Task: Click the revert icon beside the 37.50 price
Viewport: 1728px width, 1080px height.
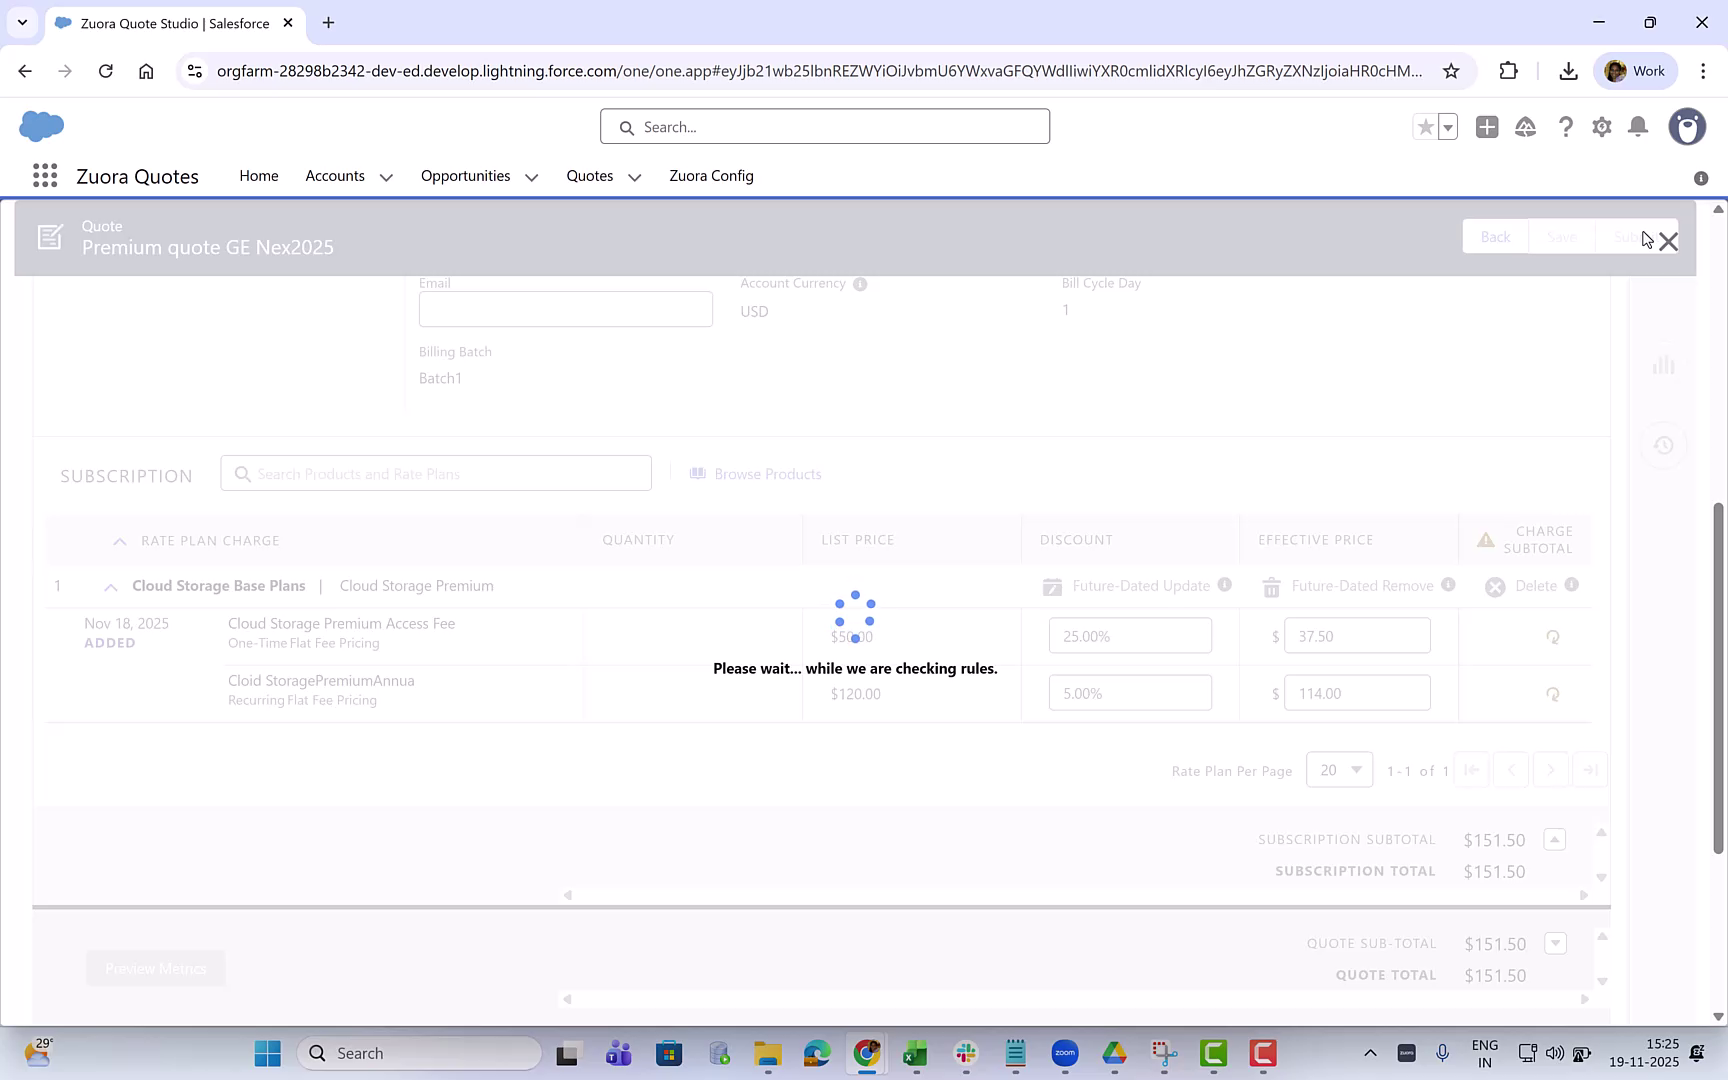Action: (x=1553, y=636)
